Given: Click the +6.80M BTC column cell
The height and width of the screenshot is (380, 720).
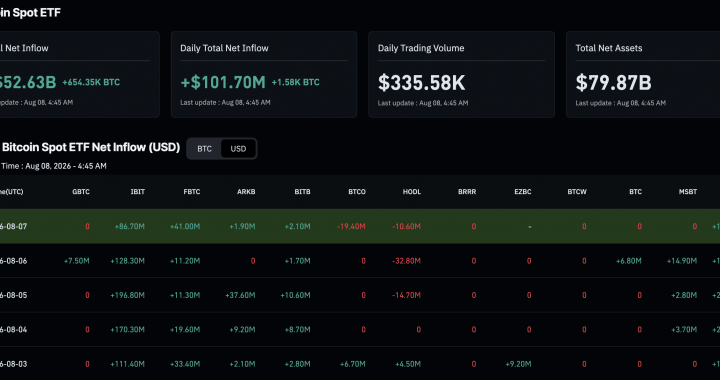Looking at the screenshot, I should [x=629, y=261].
